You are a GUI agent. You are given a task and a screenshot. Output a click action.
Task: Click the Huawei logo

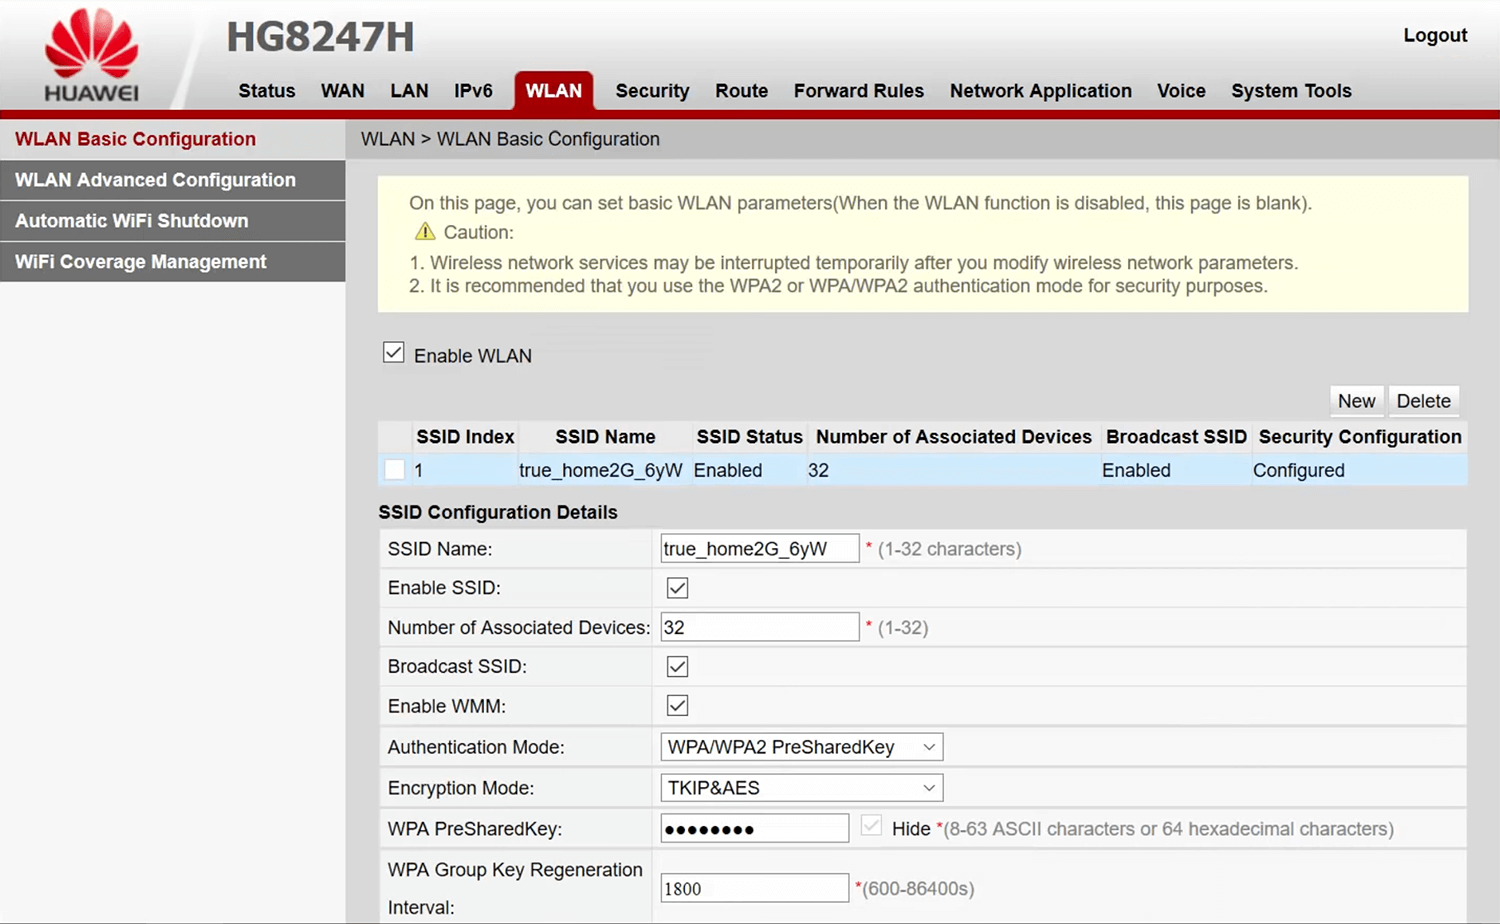91,55
